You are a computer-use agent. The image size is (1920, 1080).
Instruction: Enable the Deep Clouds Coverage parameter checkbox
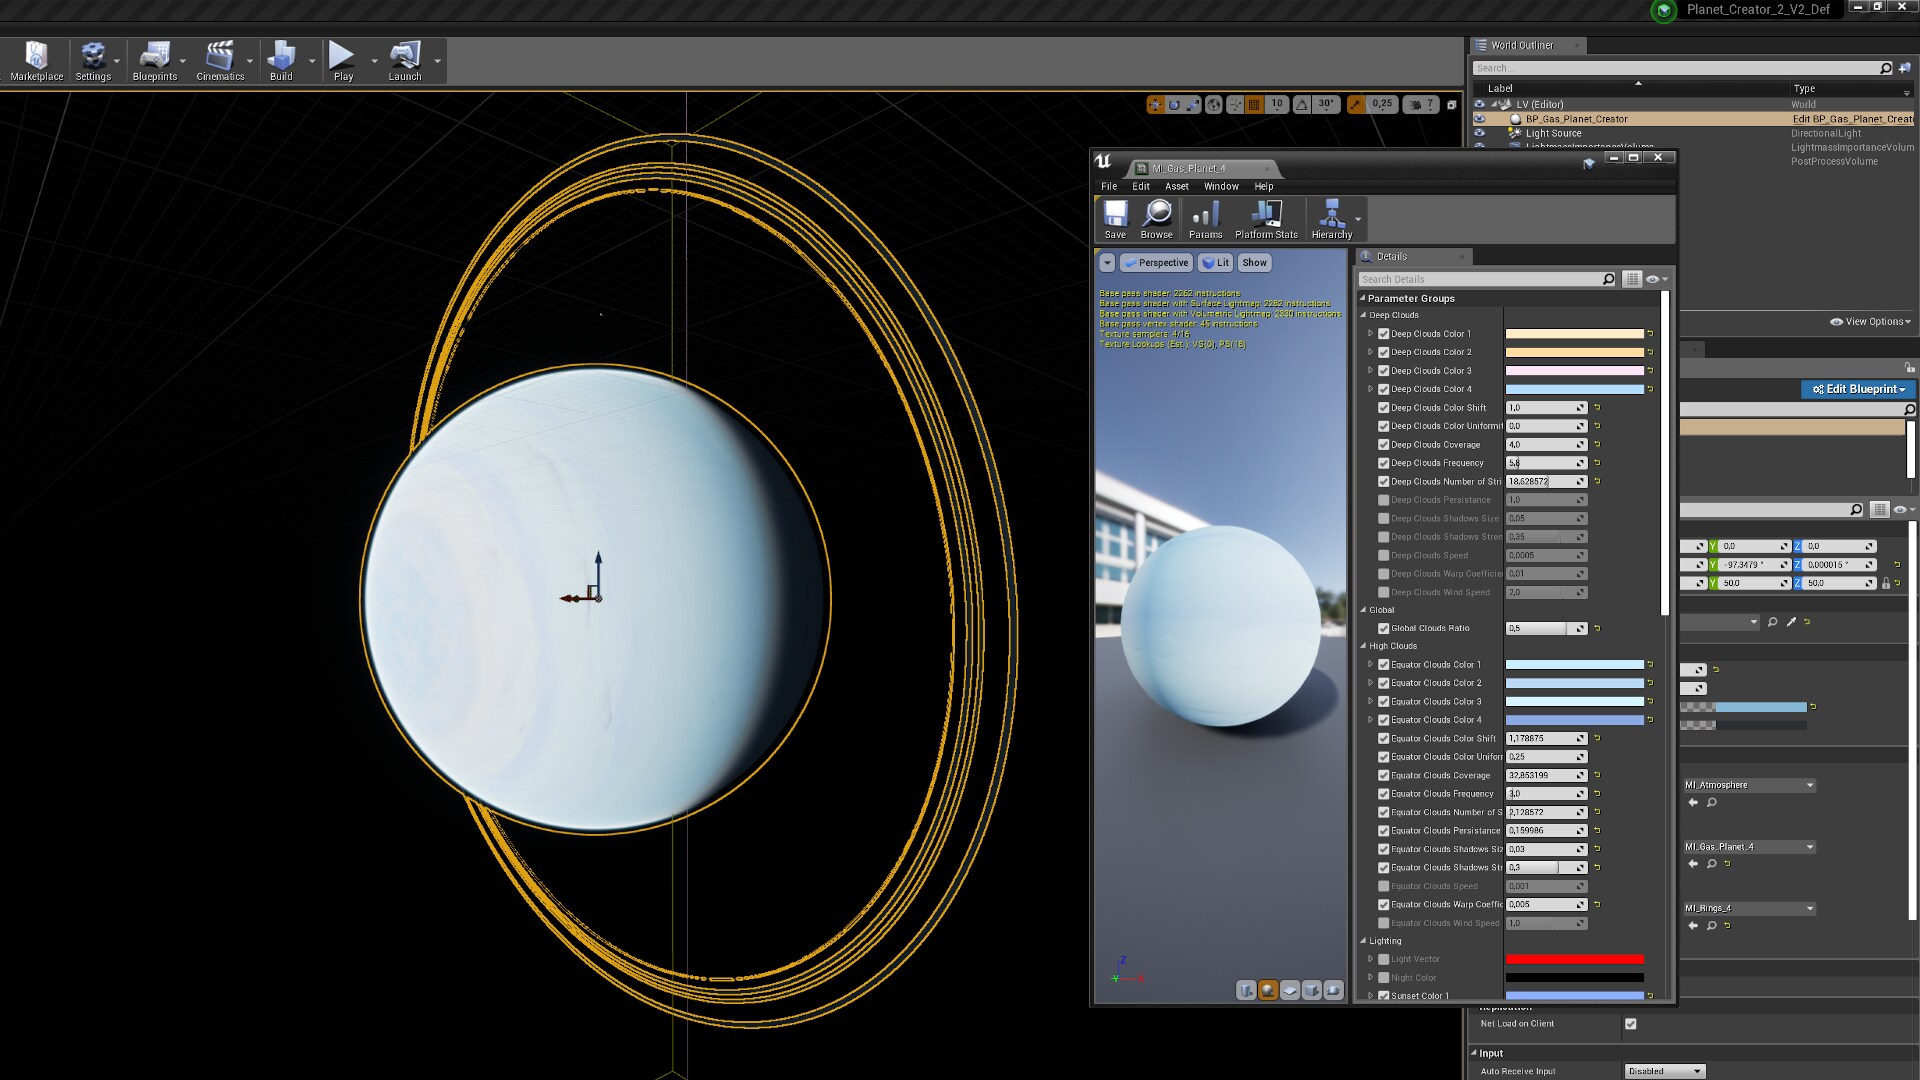pos(1384,444)
